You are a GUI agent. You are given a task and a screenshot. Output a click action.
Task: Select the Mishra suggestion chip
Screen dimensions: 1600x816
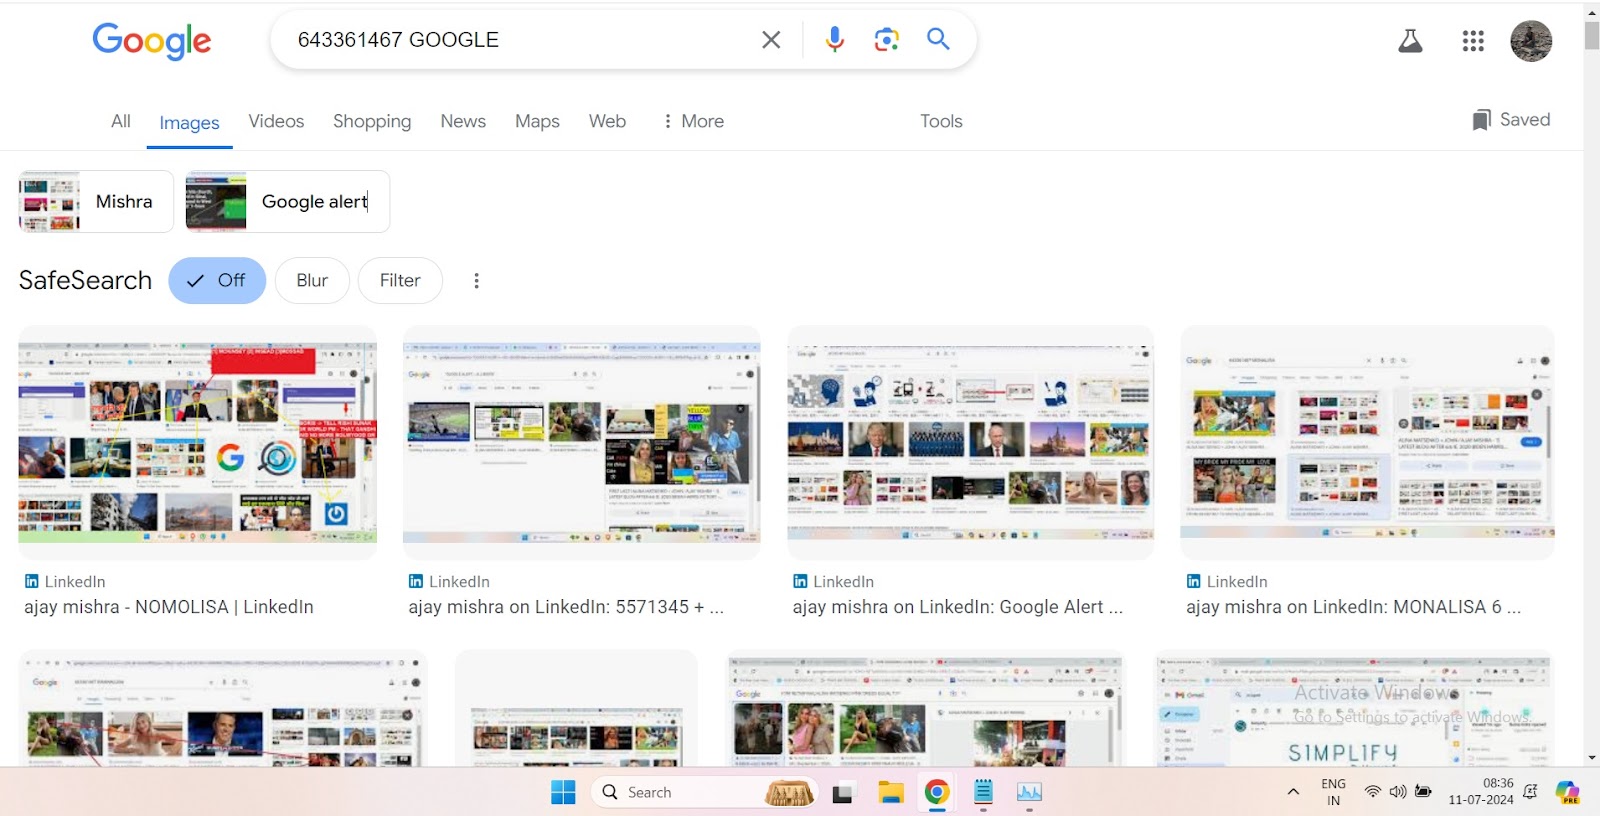(96, 201)
